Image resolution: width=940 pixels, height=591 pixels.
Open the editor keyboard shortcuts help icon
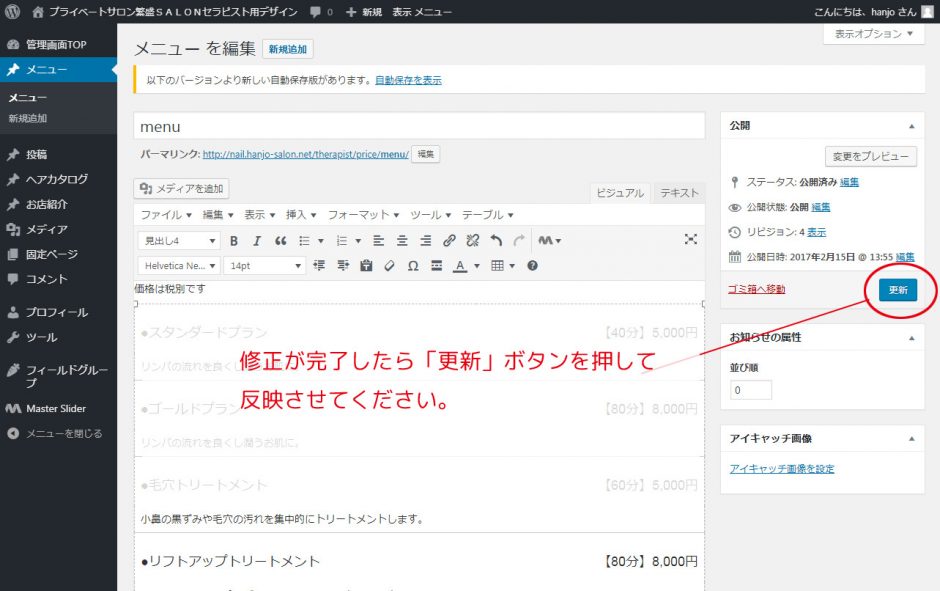[x=532, y=266]
